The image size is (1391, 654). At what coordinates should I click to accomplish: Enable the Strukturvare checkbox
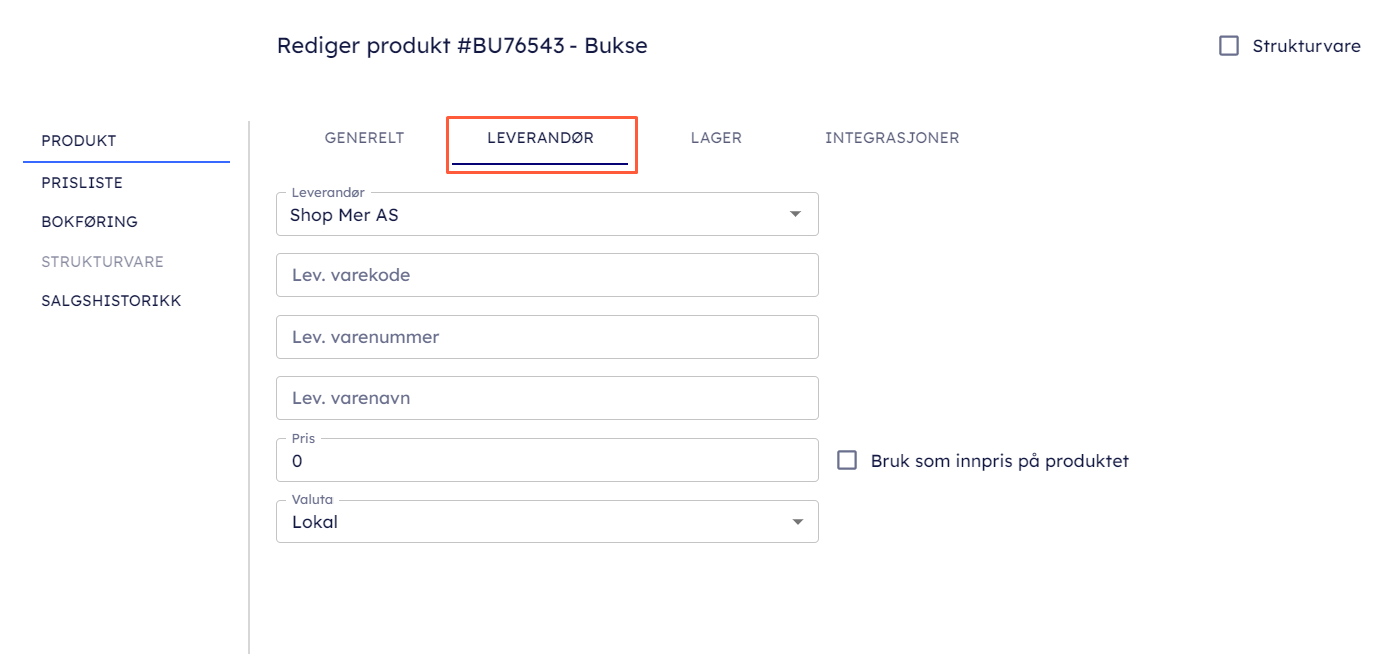[x=1229, y=46]
